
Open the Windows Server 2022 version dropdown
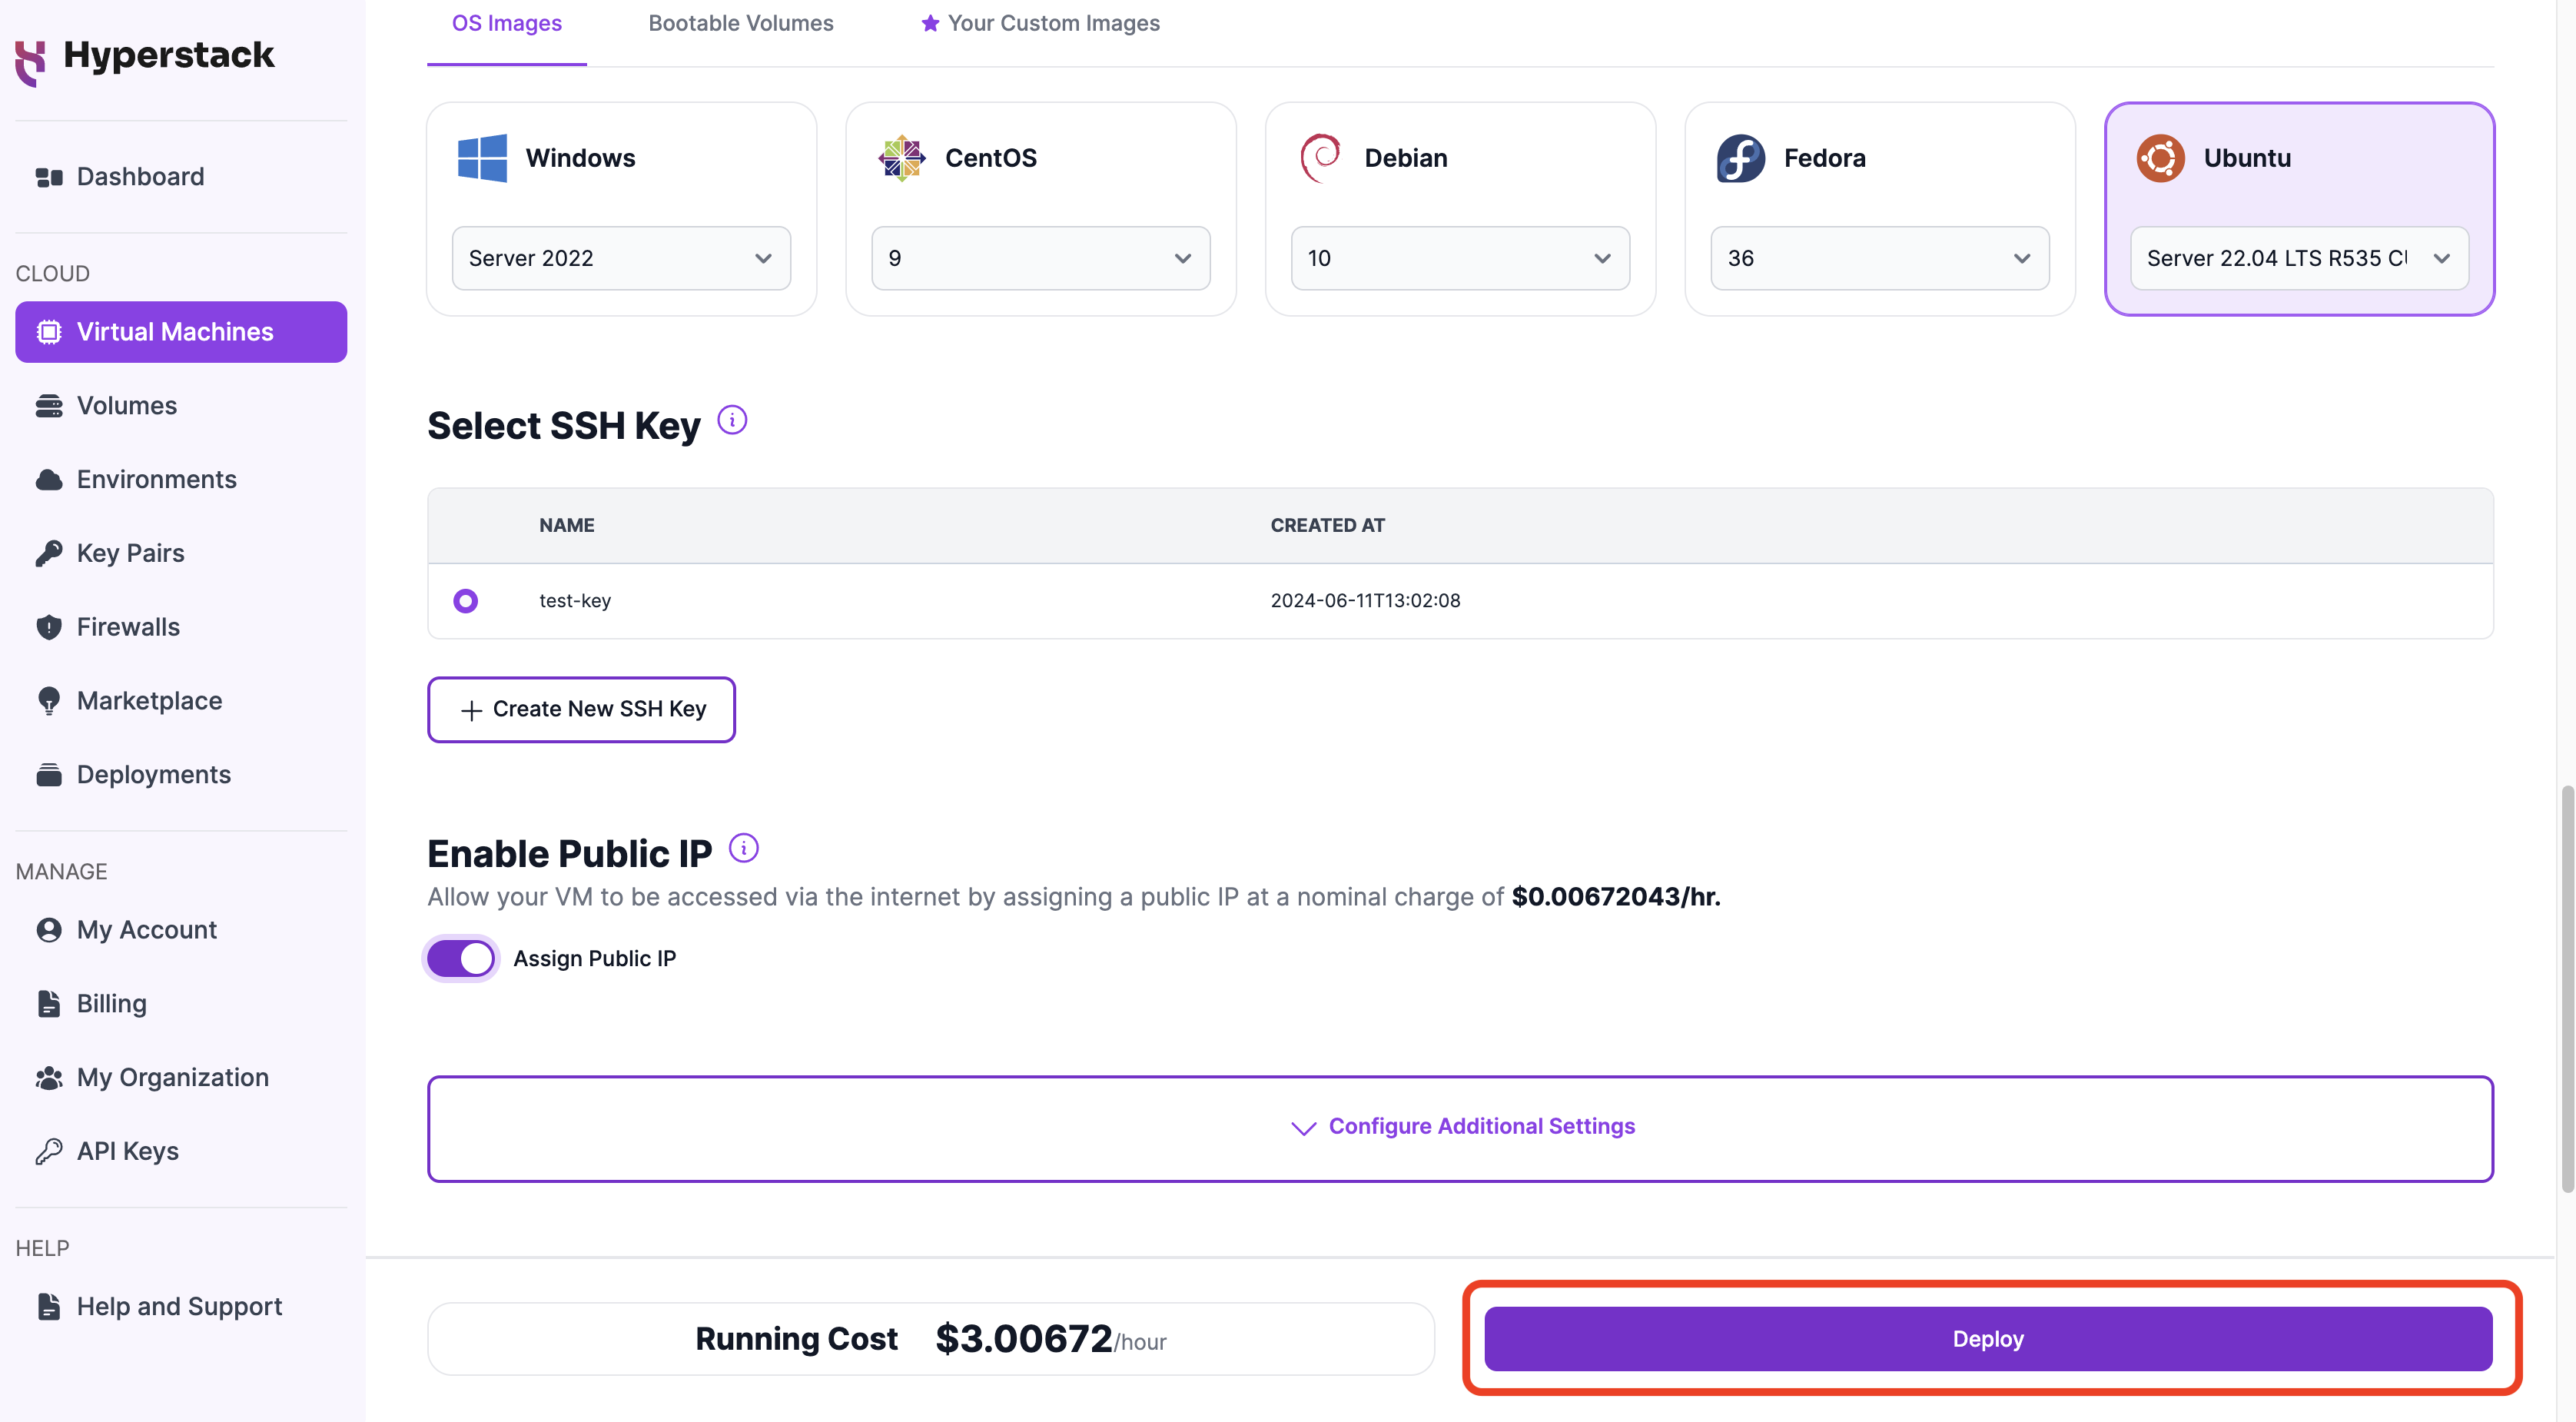click(621, 258)
